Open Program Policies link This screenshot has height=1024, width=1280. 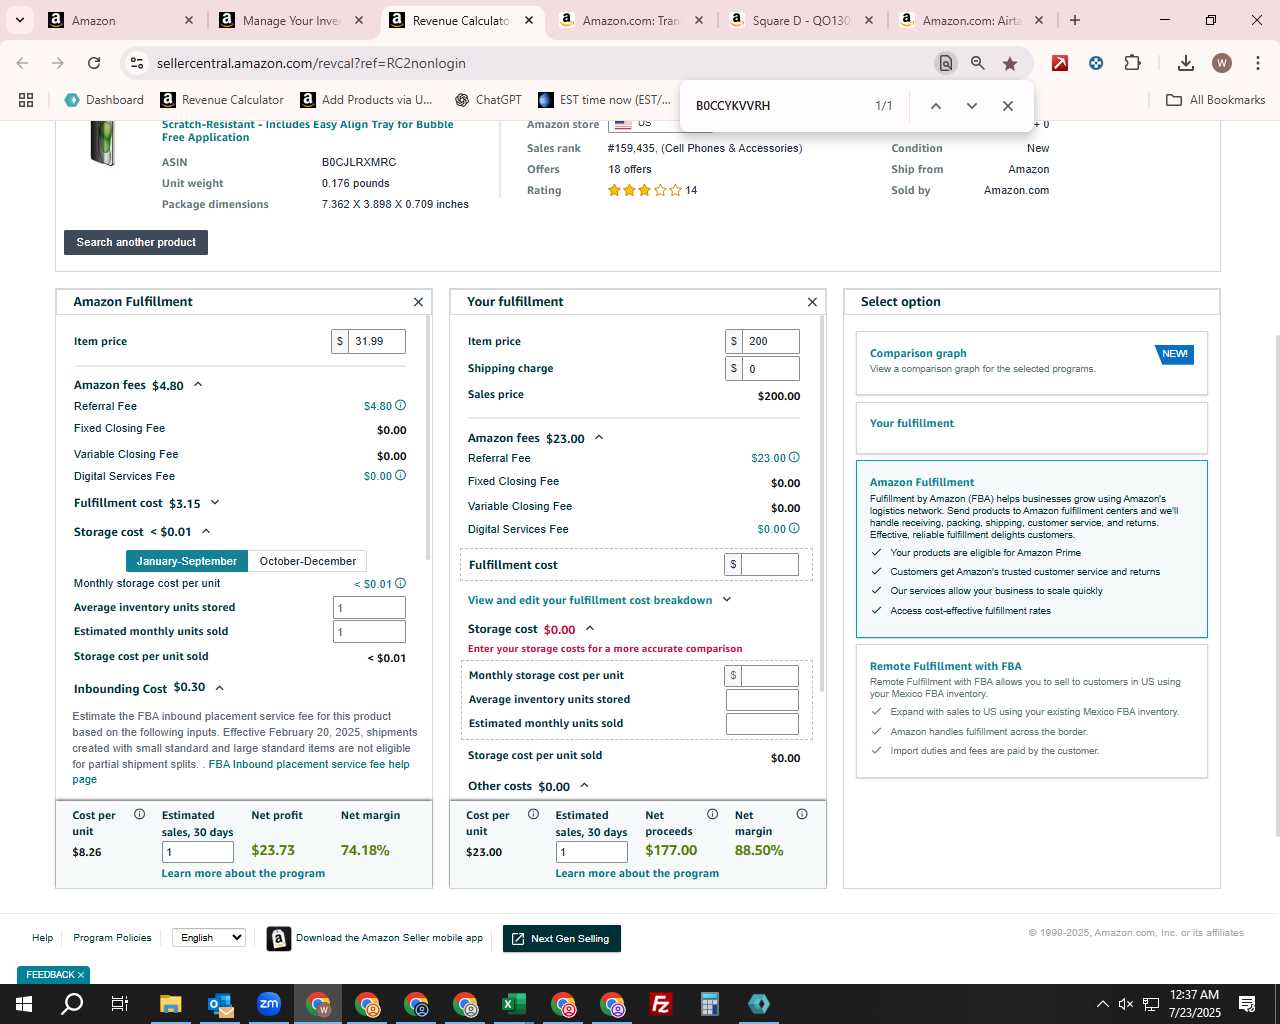112,938
